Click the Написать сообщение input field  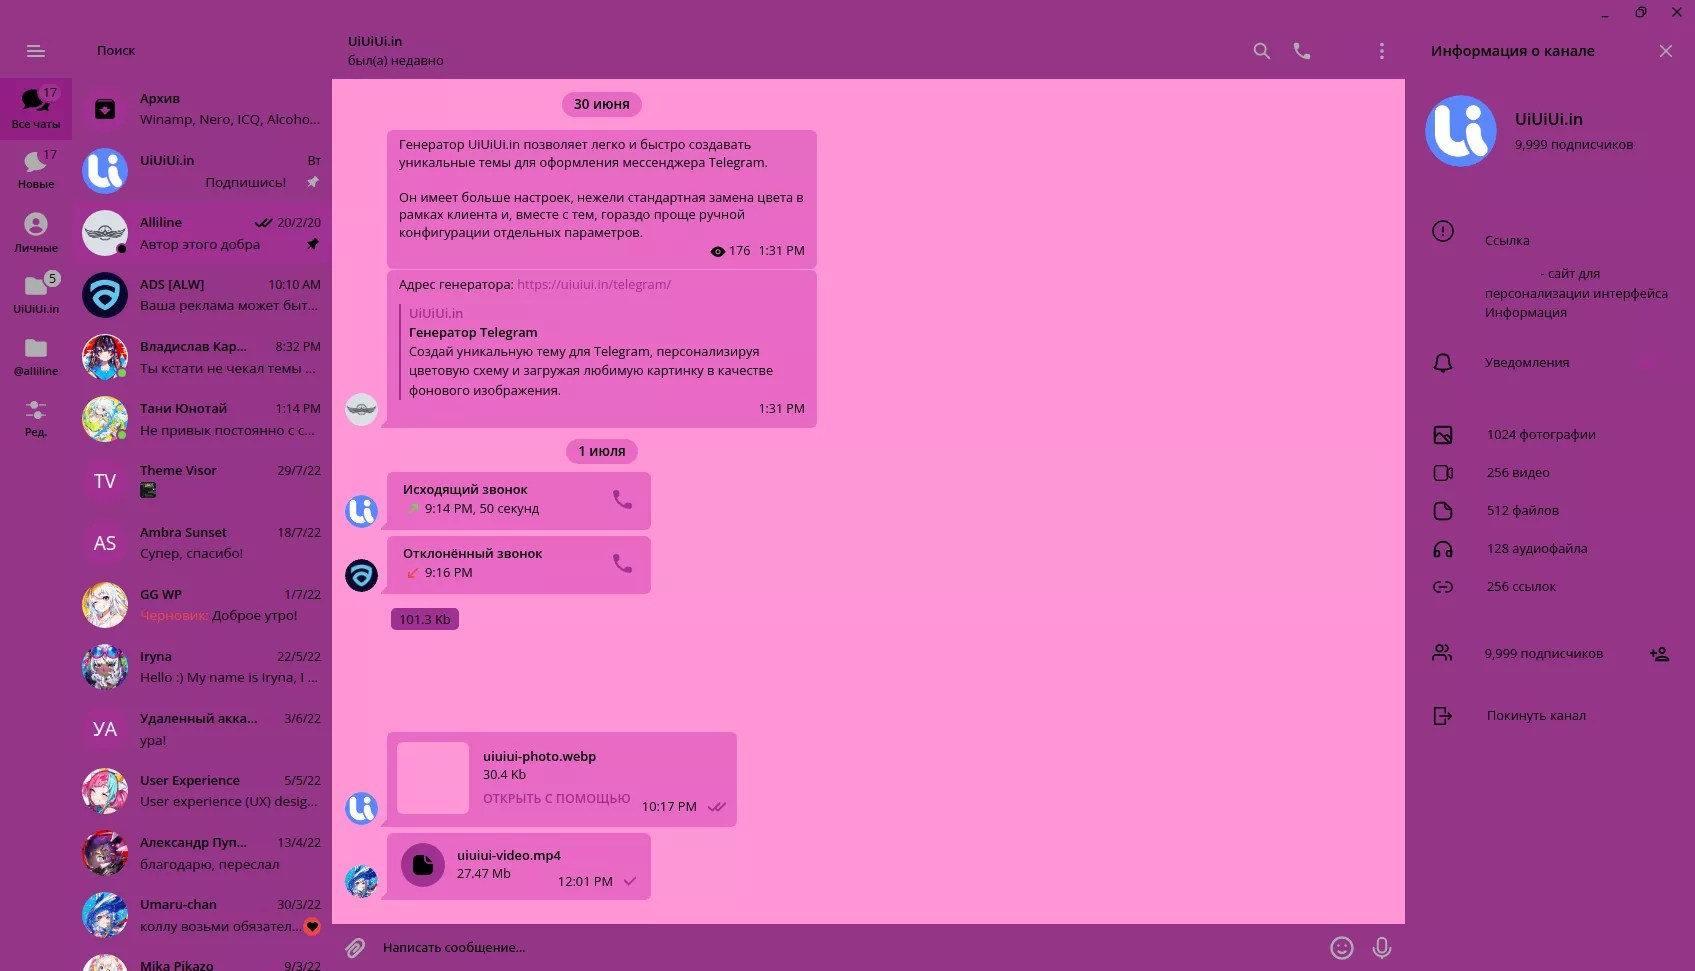coord(700,947)
